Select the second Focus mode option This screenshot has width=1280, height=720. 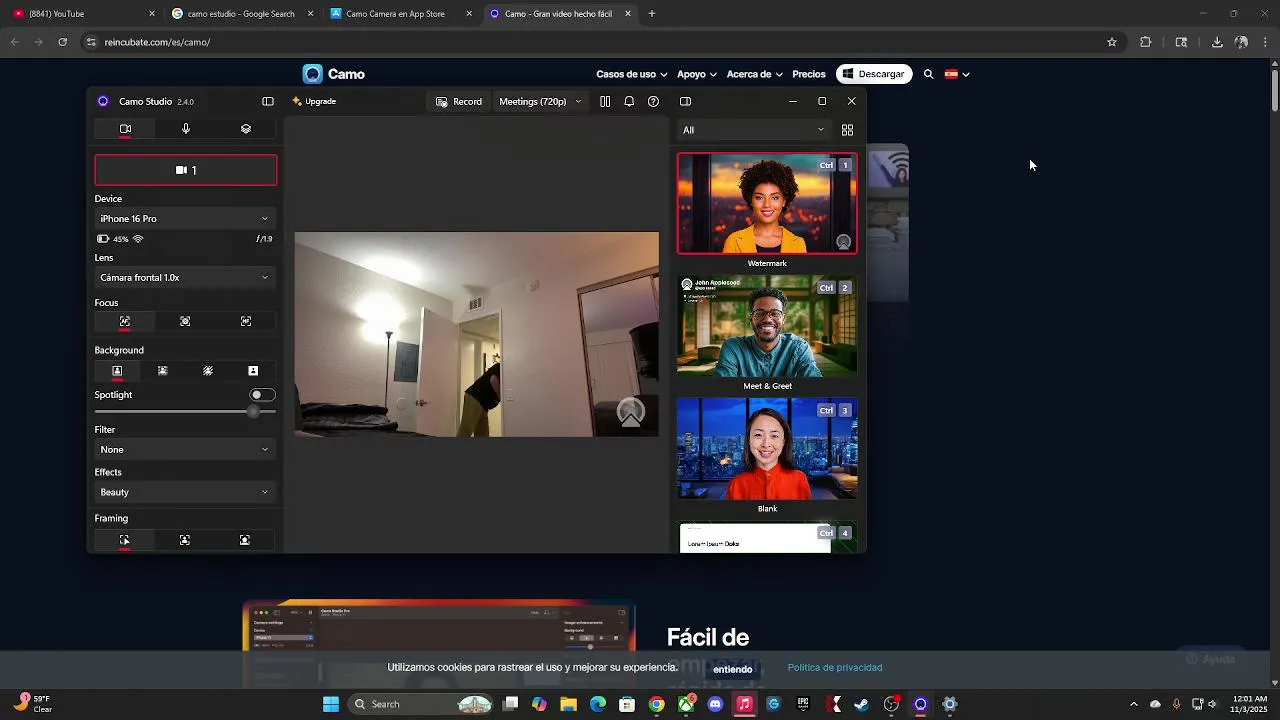pos(185,321)
